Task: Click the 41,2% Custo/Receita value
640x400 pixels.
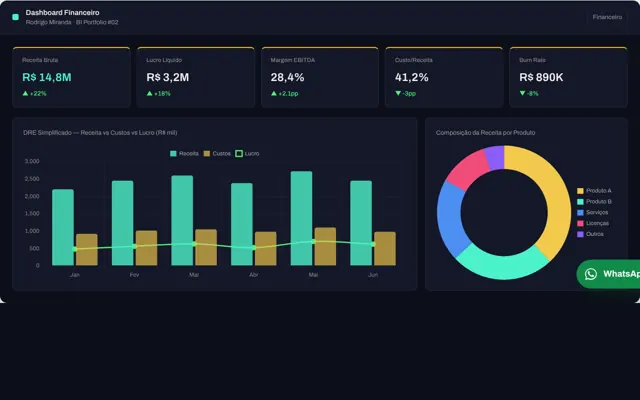Action: (411, 77)
